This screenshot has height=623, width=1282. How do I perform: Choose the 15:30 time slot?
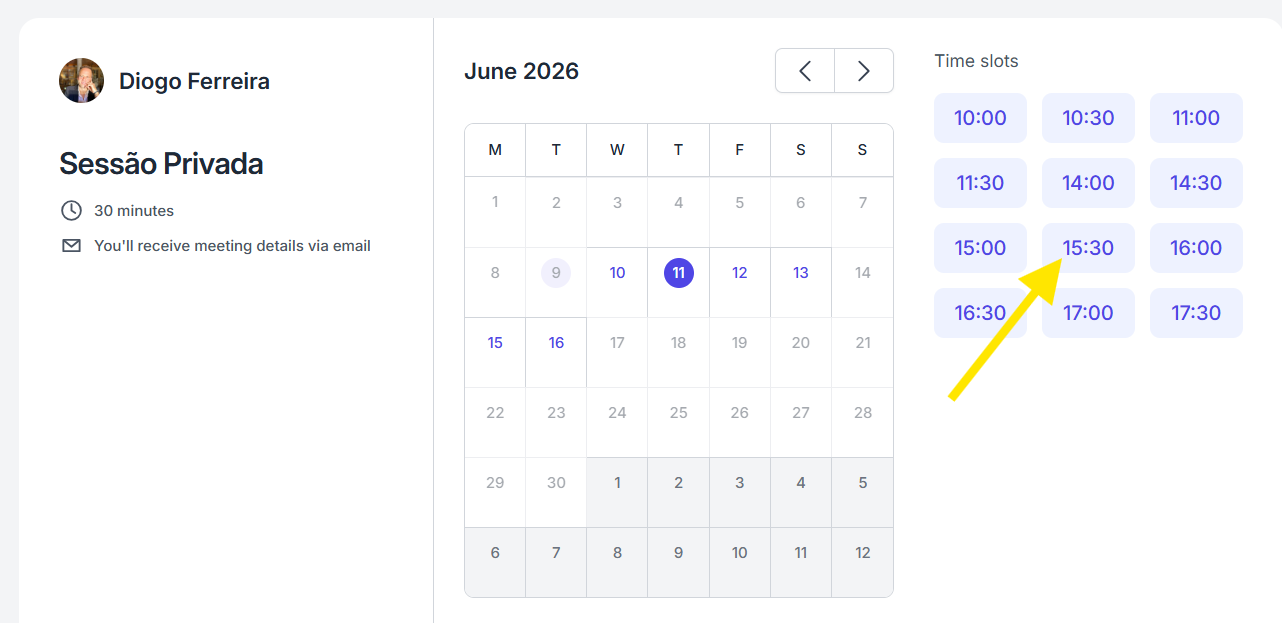point(1088,248)
